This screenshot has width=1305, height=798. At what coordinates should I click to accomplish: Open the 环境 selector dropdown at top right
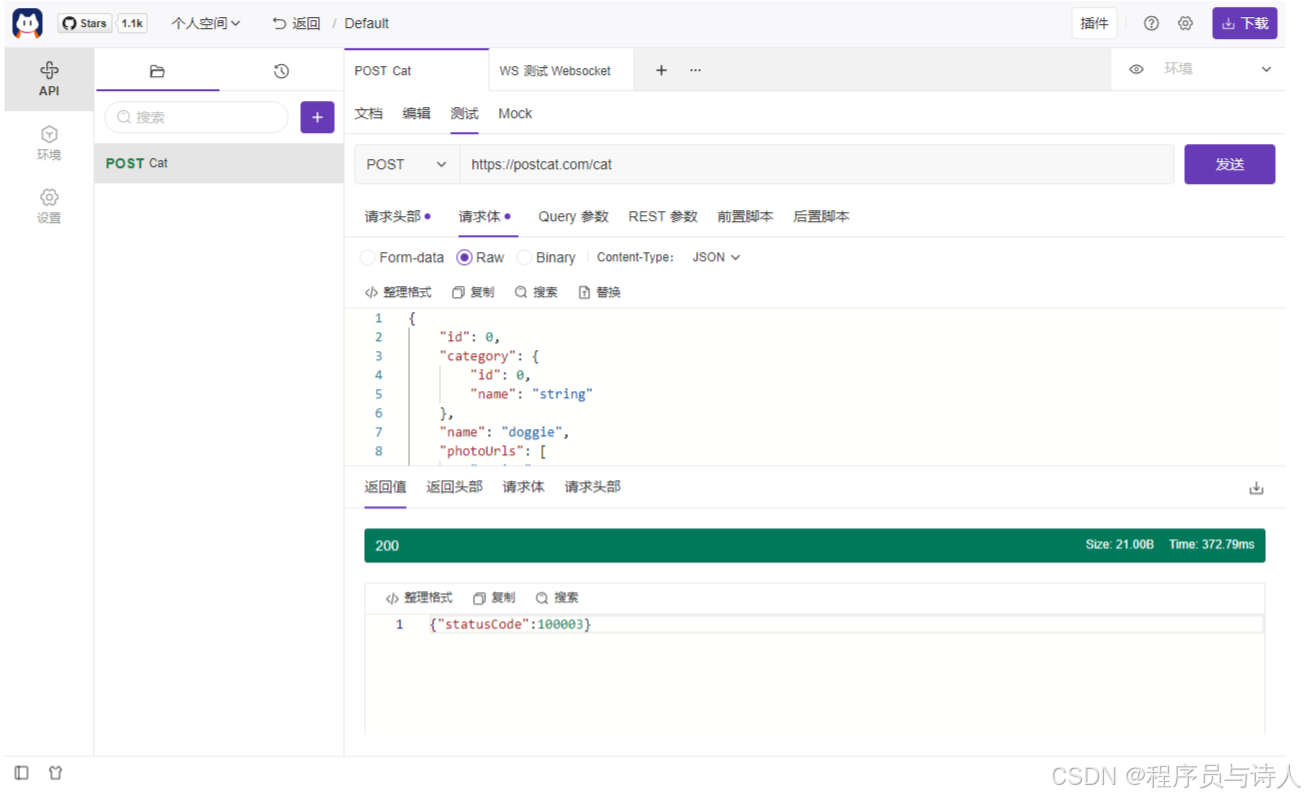coord(1216,69)
